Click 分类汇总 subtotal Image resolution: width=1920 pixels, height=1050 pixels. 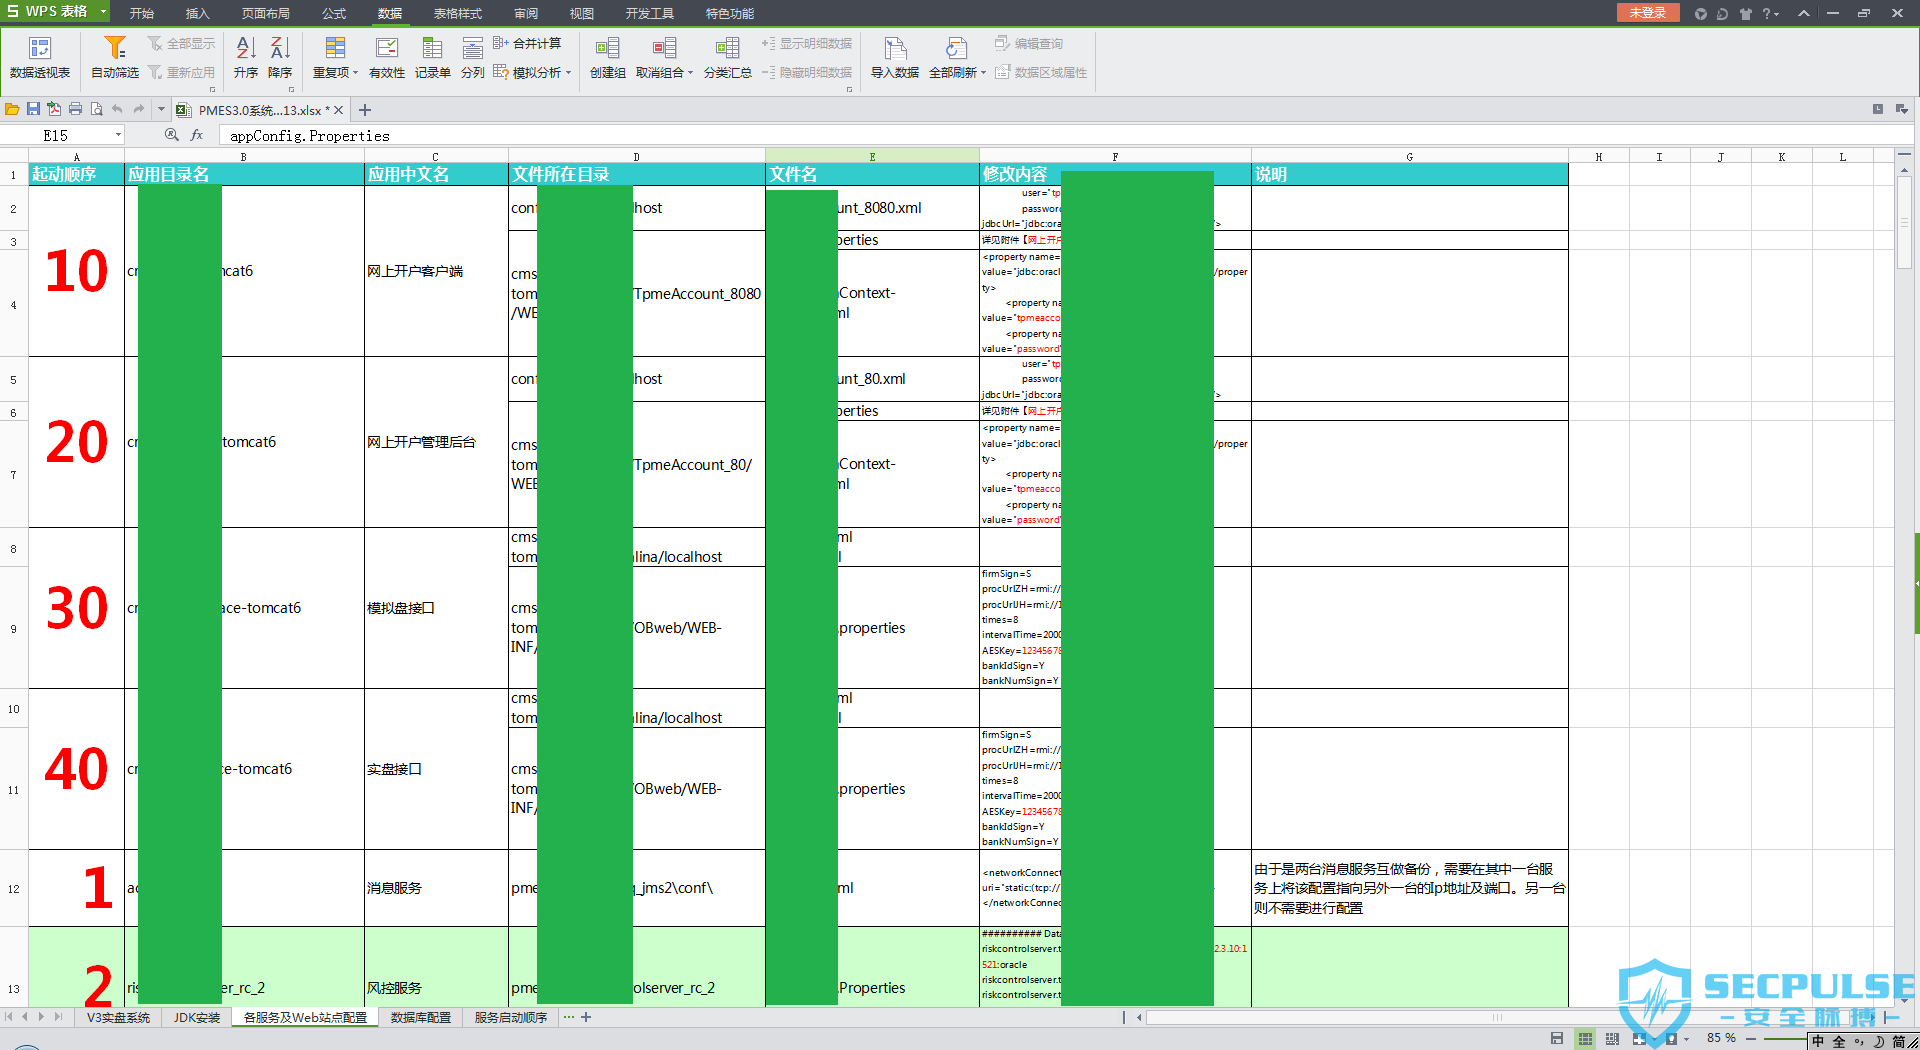click(727, 57)
